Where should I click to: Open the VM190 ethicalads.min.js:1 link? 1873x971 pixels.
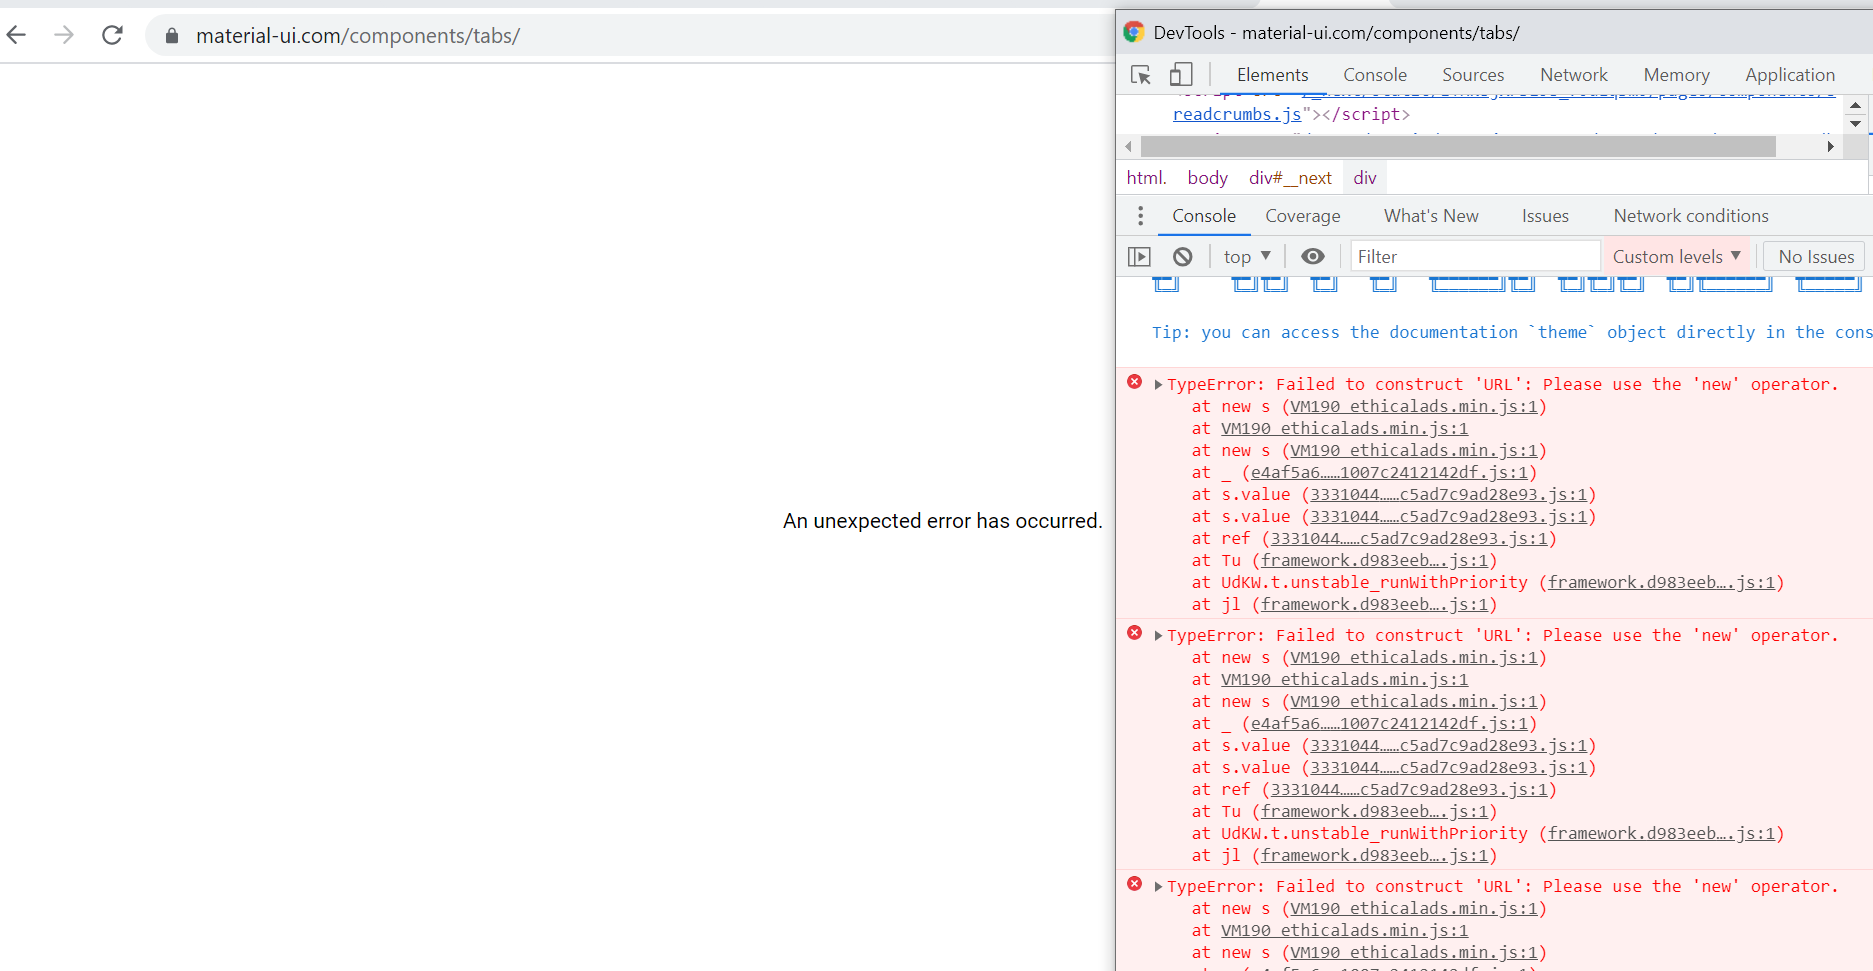[1413, 406]
